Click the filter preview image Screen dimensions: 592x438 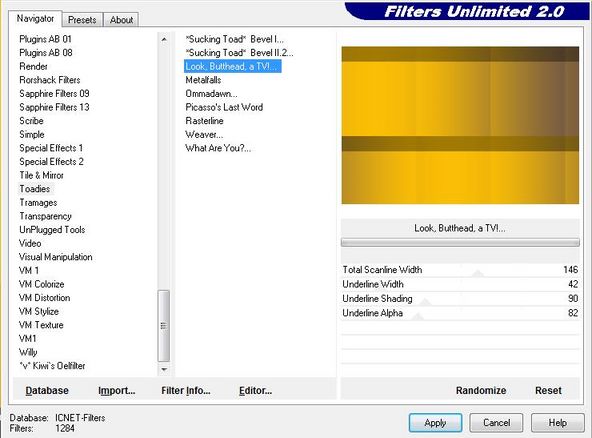coord(460,125)
